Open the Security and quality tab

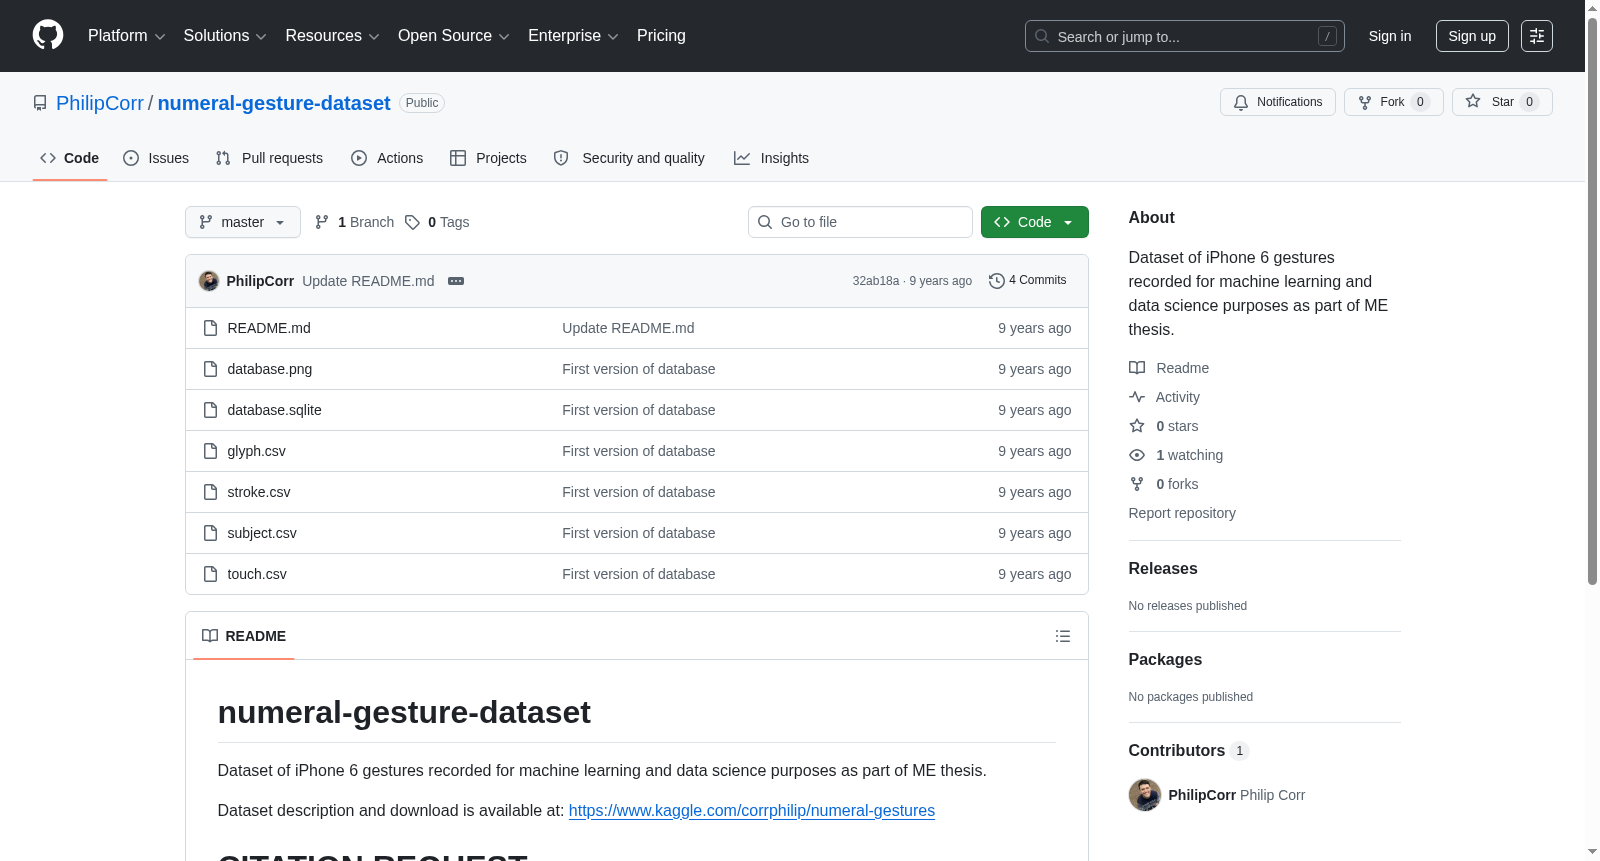click(x=629, y=158)
